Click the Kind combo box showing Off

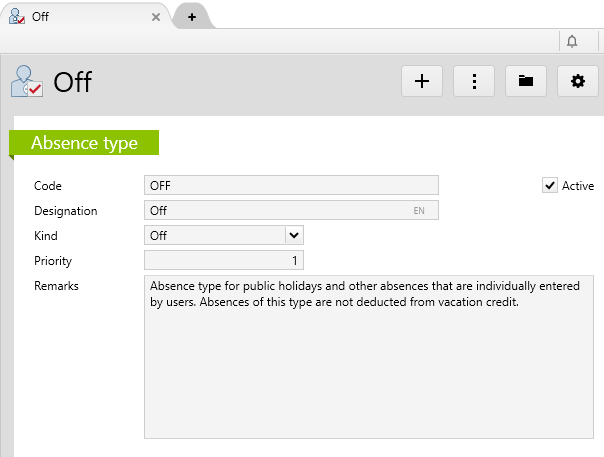point(215,235)
